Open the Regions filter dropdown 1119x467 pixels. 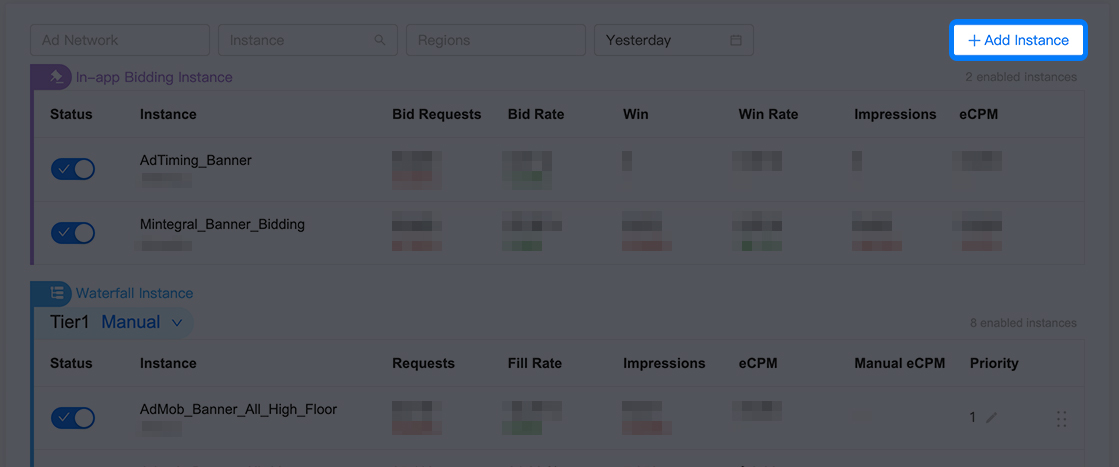click(496, 40)
